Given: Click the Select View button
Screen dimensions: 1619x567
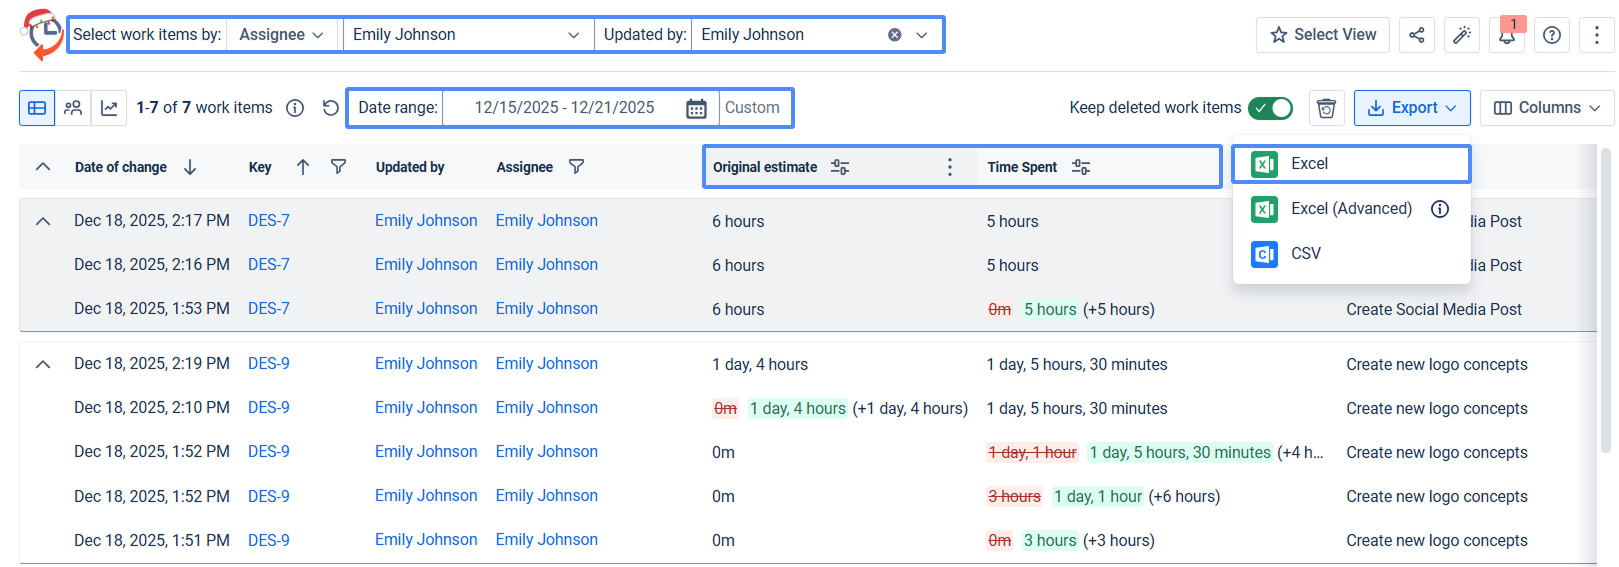Looking at the screenshot, I should click(1322, 35).
